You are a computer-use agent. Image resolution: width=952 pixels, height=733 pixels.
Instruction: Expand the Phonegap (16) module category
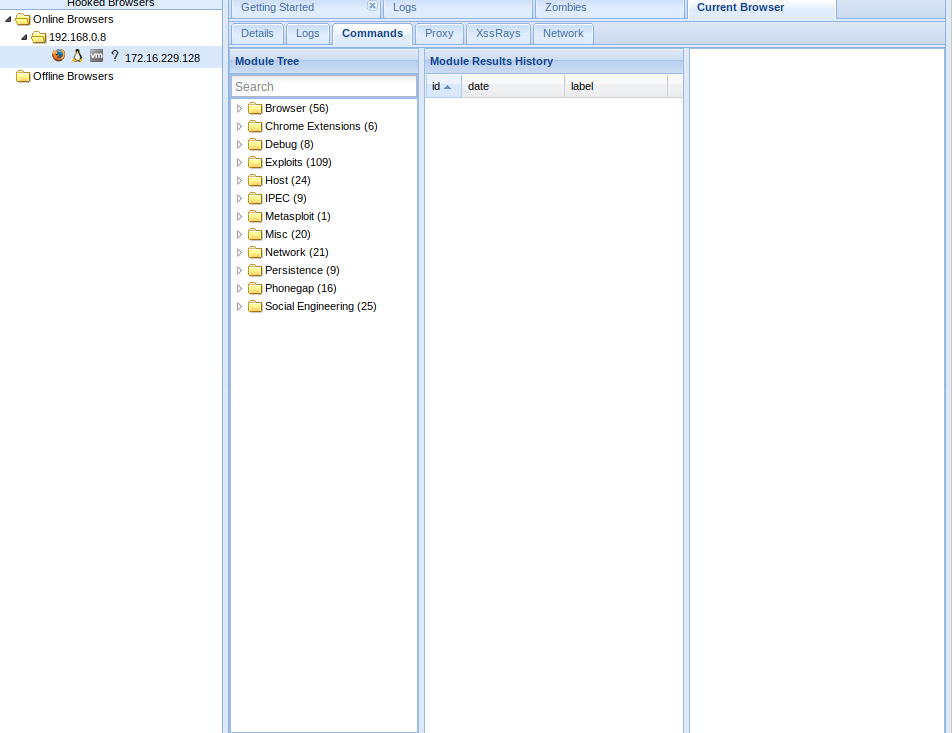pyautogui.click(x=239, y=288)
